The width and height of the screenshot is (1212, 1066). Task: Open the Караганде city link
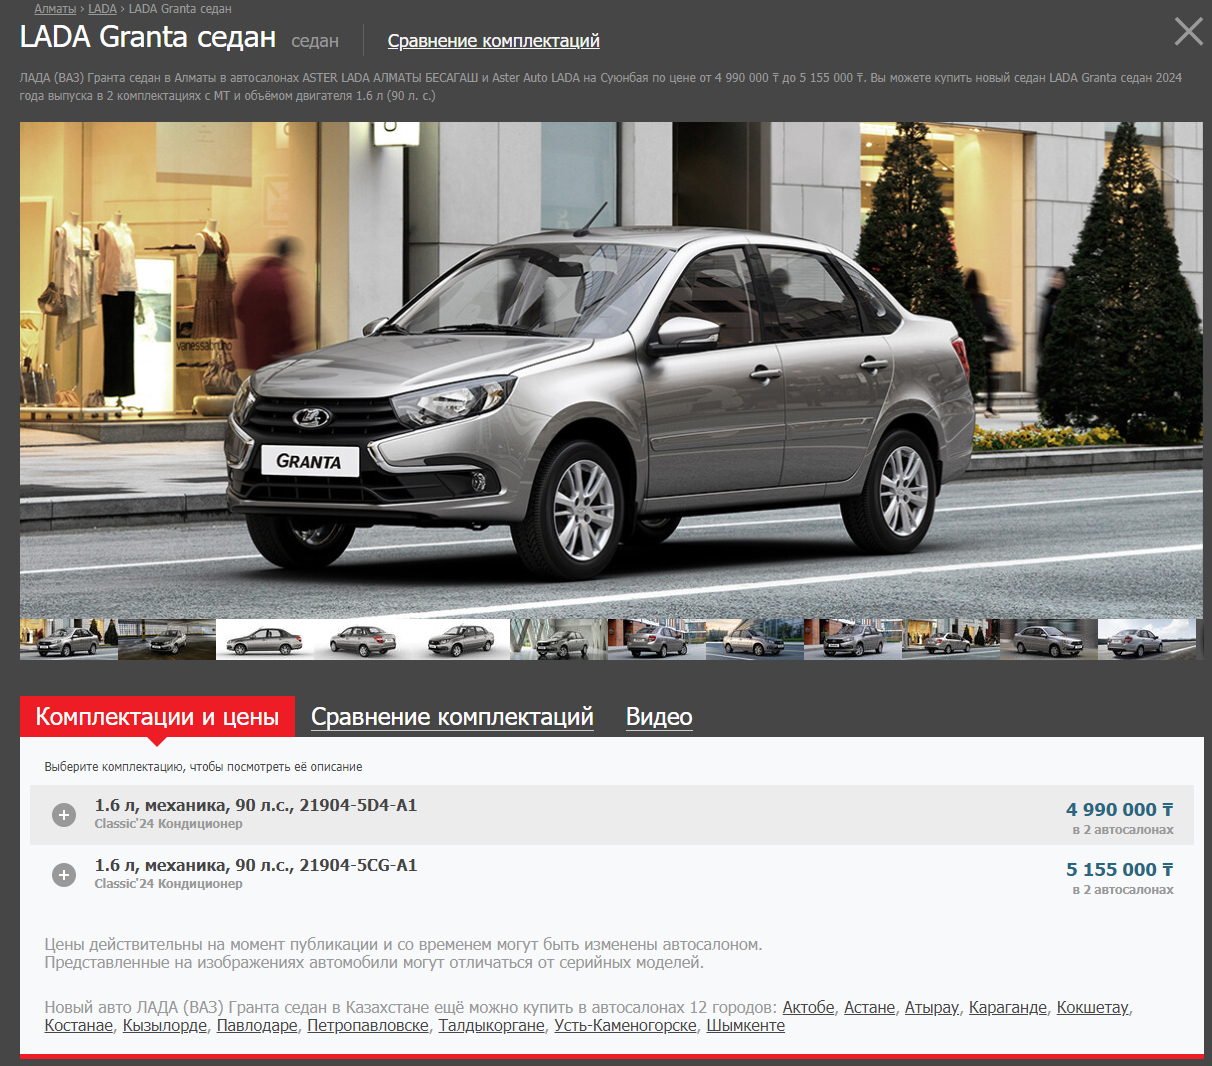tap(1008, 1007)
